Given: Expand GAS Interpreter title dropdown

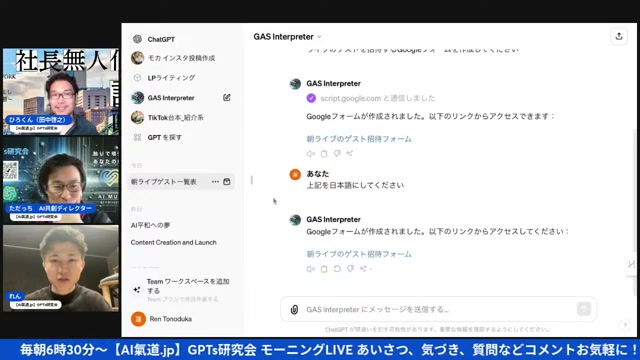Looking at the screenshot, I should point(287,37).
